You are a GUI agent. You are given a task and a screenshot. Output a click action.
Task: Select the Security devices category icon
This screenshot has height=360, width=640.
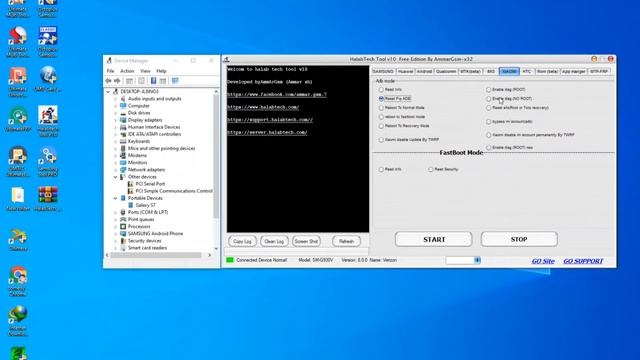click(x=123, y=241)
